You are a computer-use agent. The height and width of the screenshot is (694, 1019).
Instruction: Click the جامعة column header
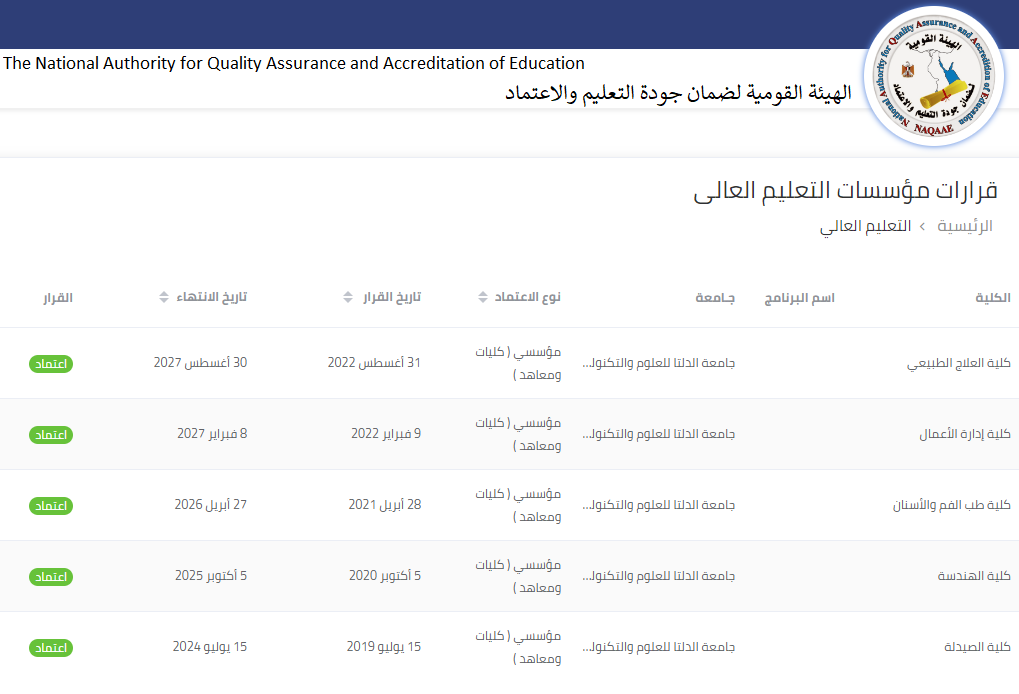pos(715,298)
